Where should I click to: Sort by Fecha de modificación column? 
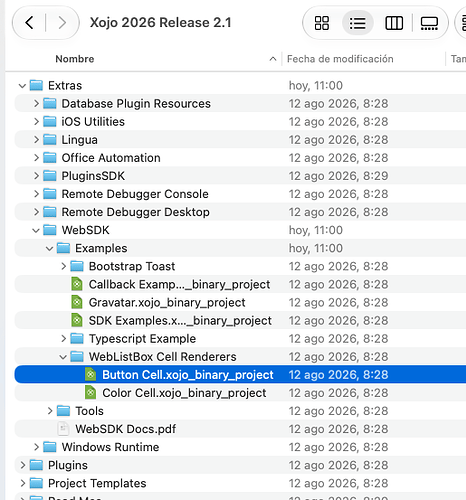340,59
